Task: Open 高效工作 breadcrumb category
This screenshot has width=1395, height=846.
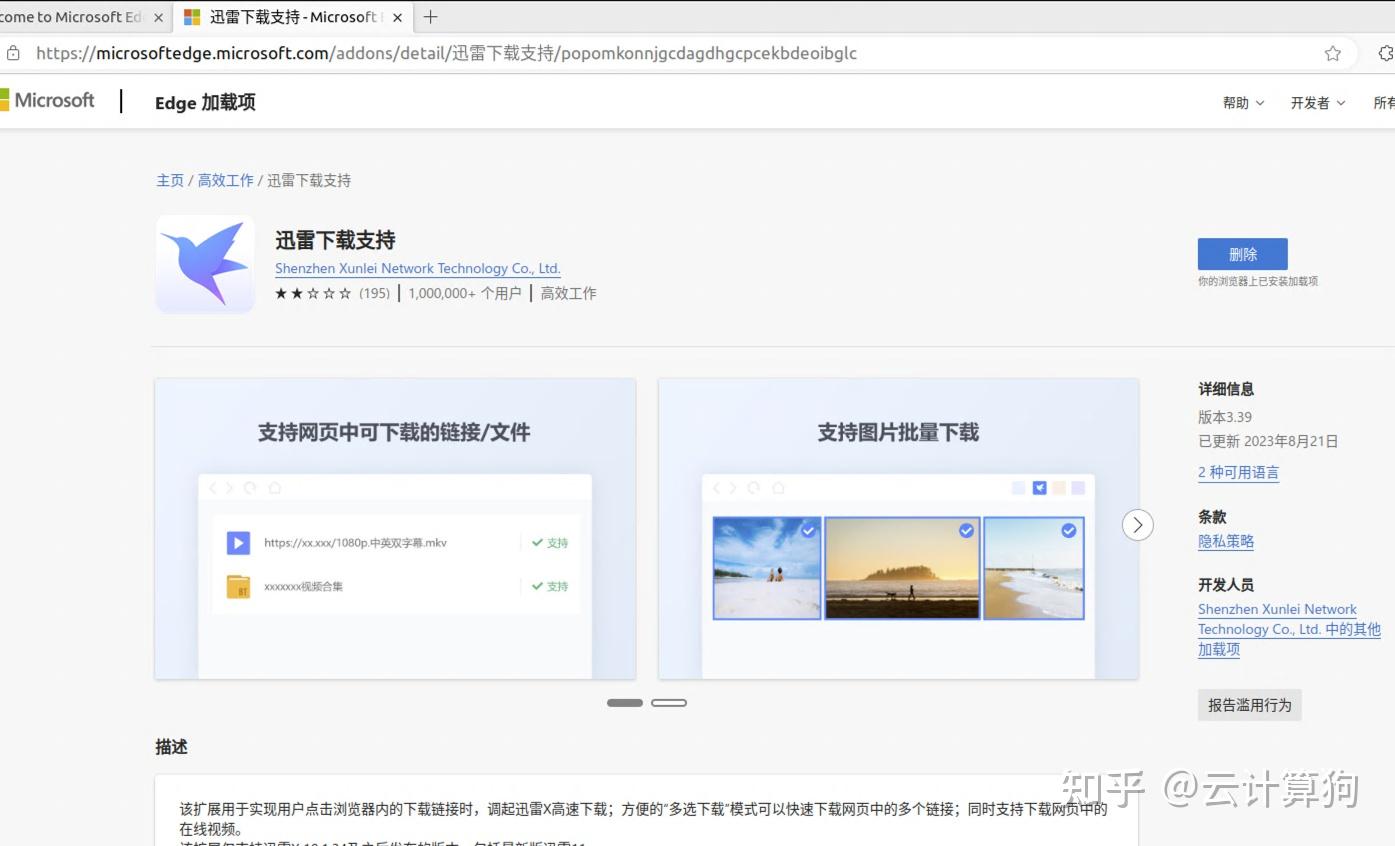Action: click(225, 180)
